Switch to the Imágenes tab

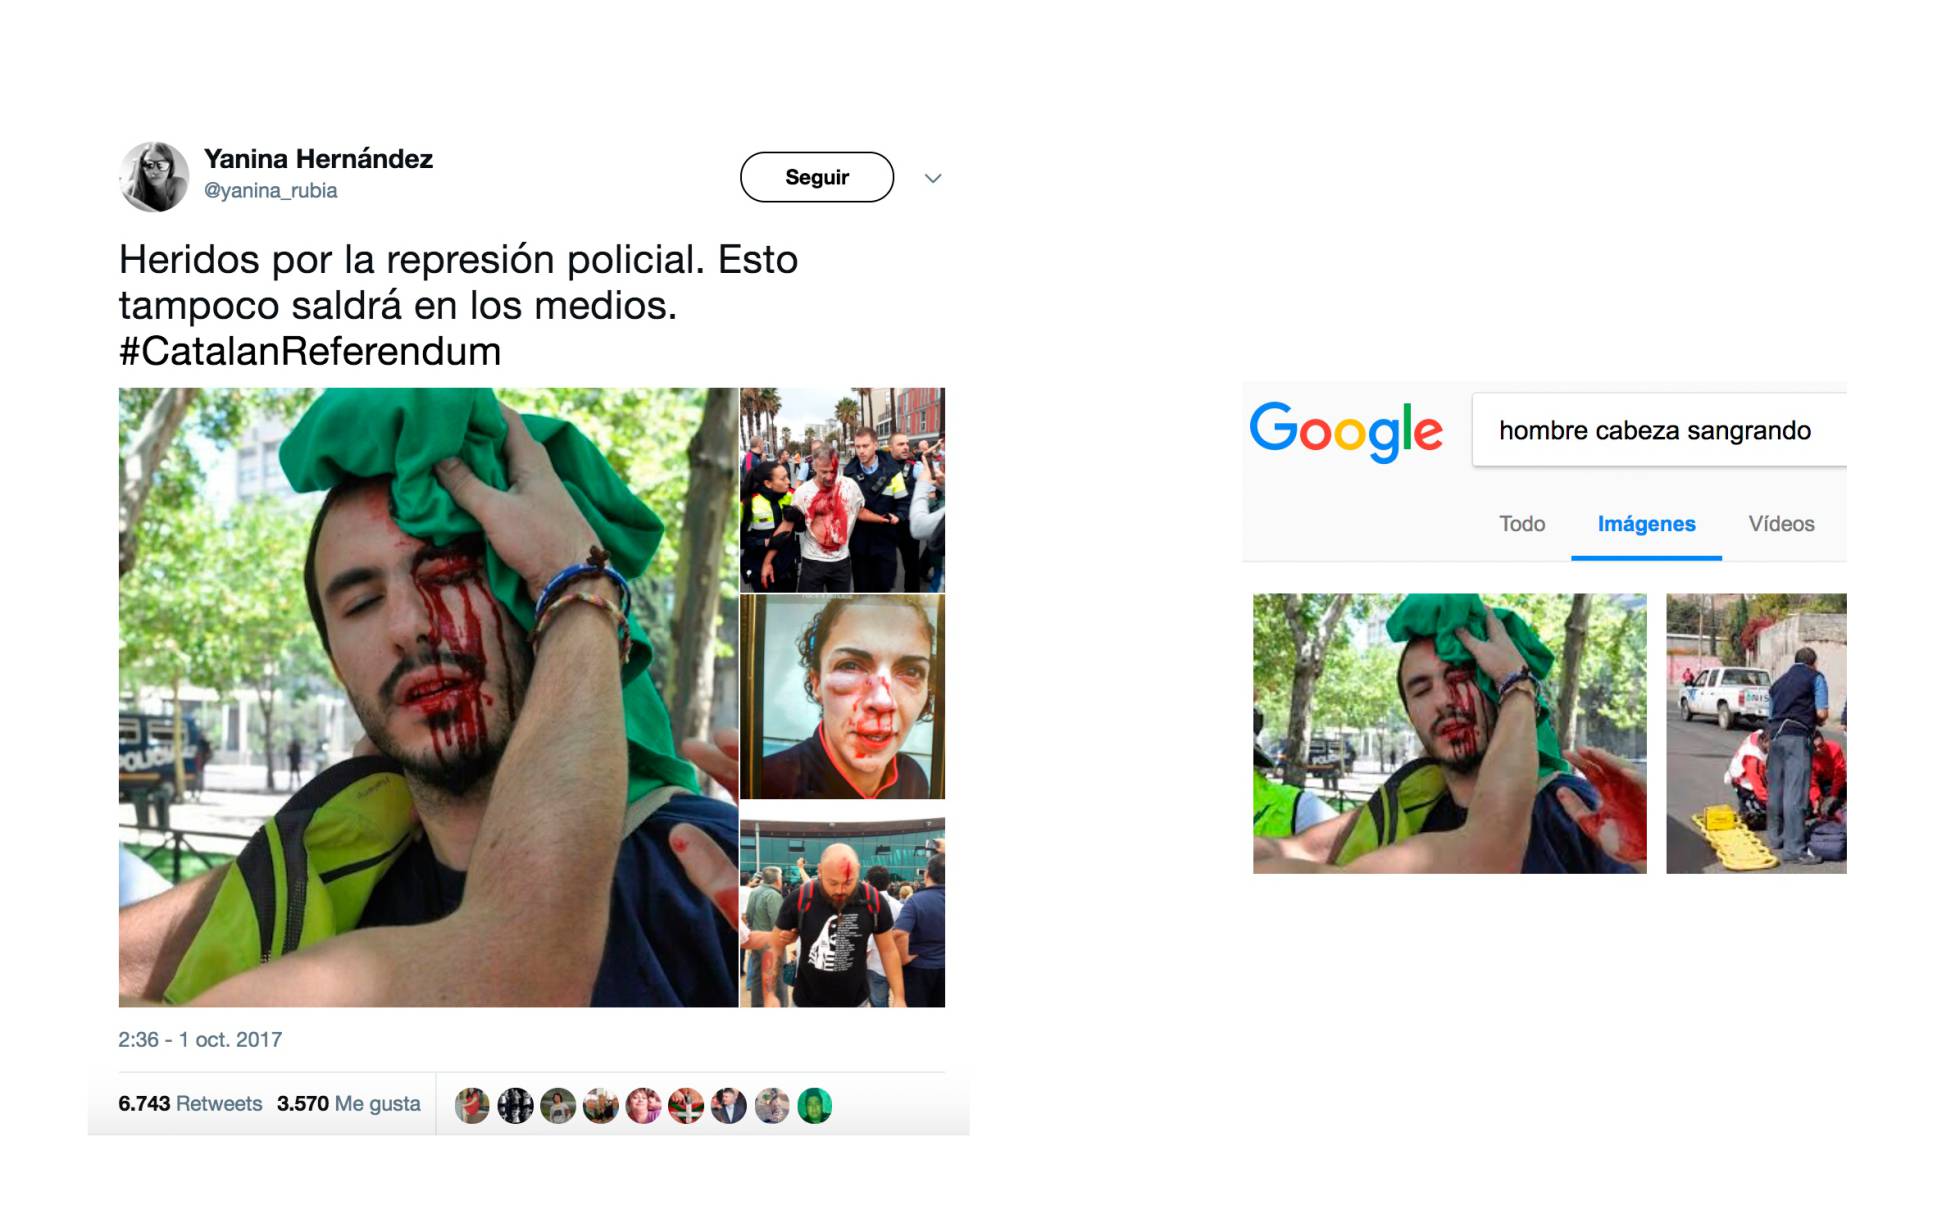1646,524
